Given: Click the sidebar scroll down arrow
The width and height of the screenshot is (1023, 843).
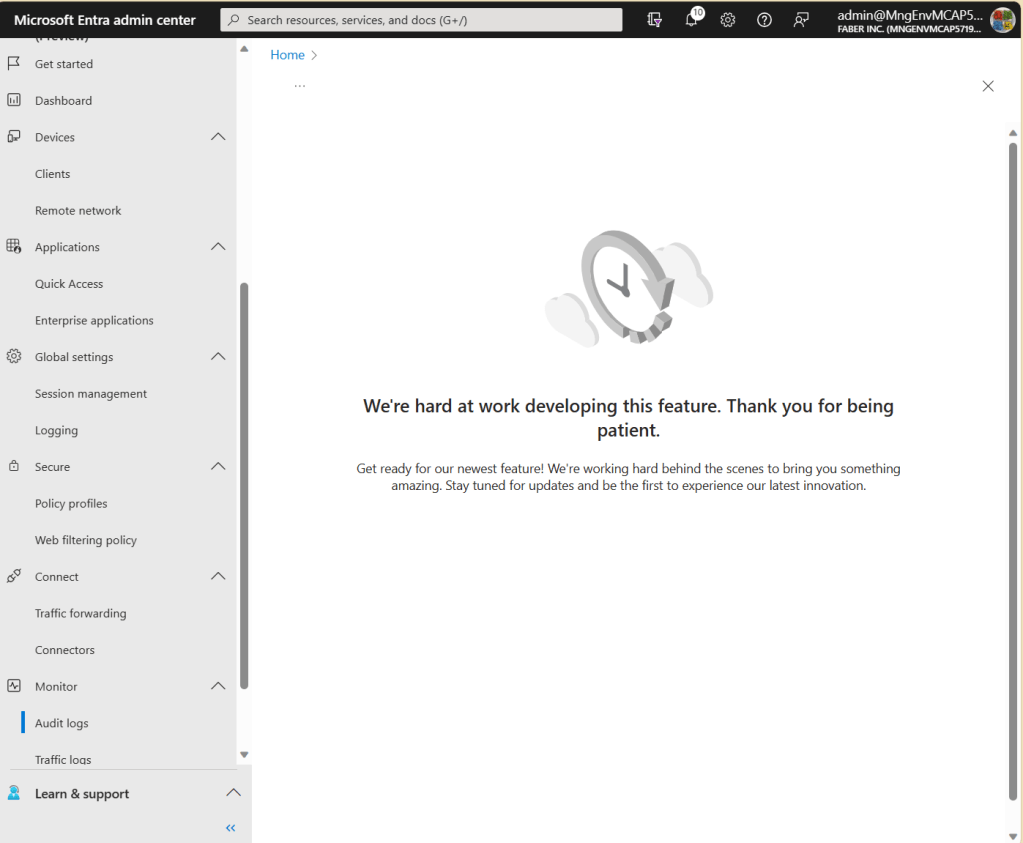Looking at the screenshot, I should pyautogui.click(x=244, y=755).
